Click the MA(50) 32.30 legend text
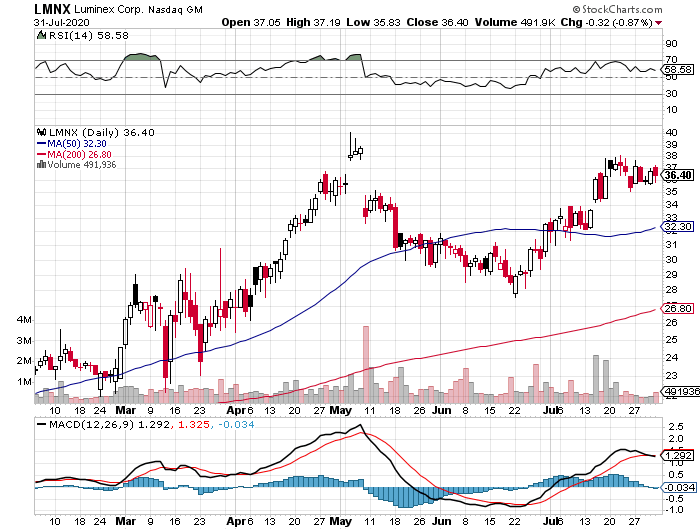The height and width of the screenshot is (530, 700). click(x=77, y=144)
